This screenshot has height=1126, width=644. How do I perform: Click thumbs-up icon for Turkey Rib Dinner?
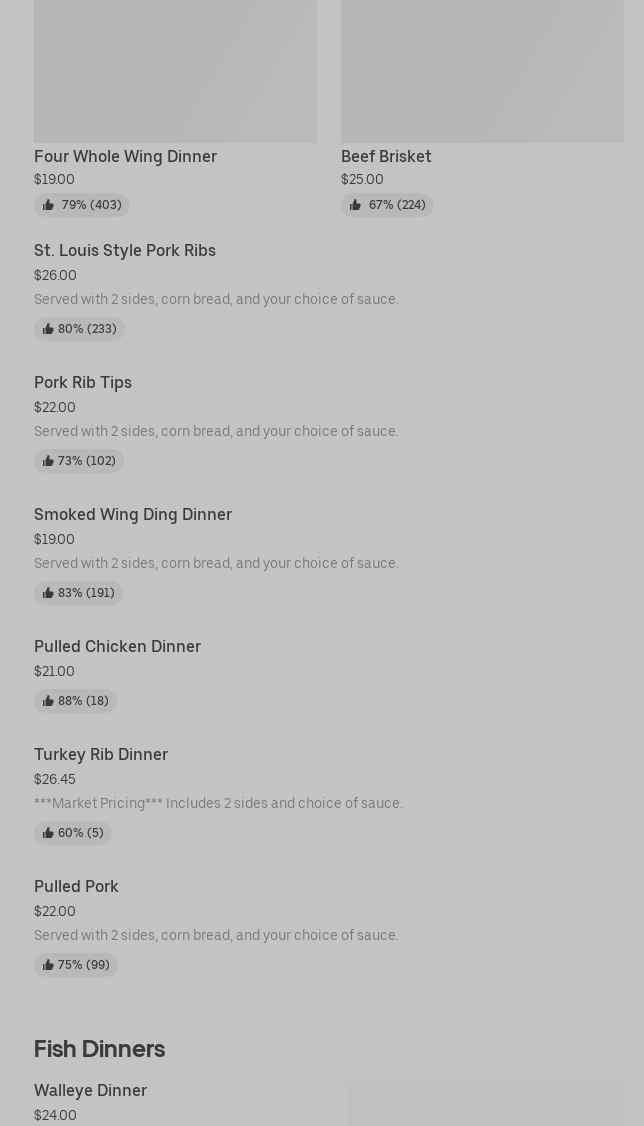point(48,833)
